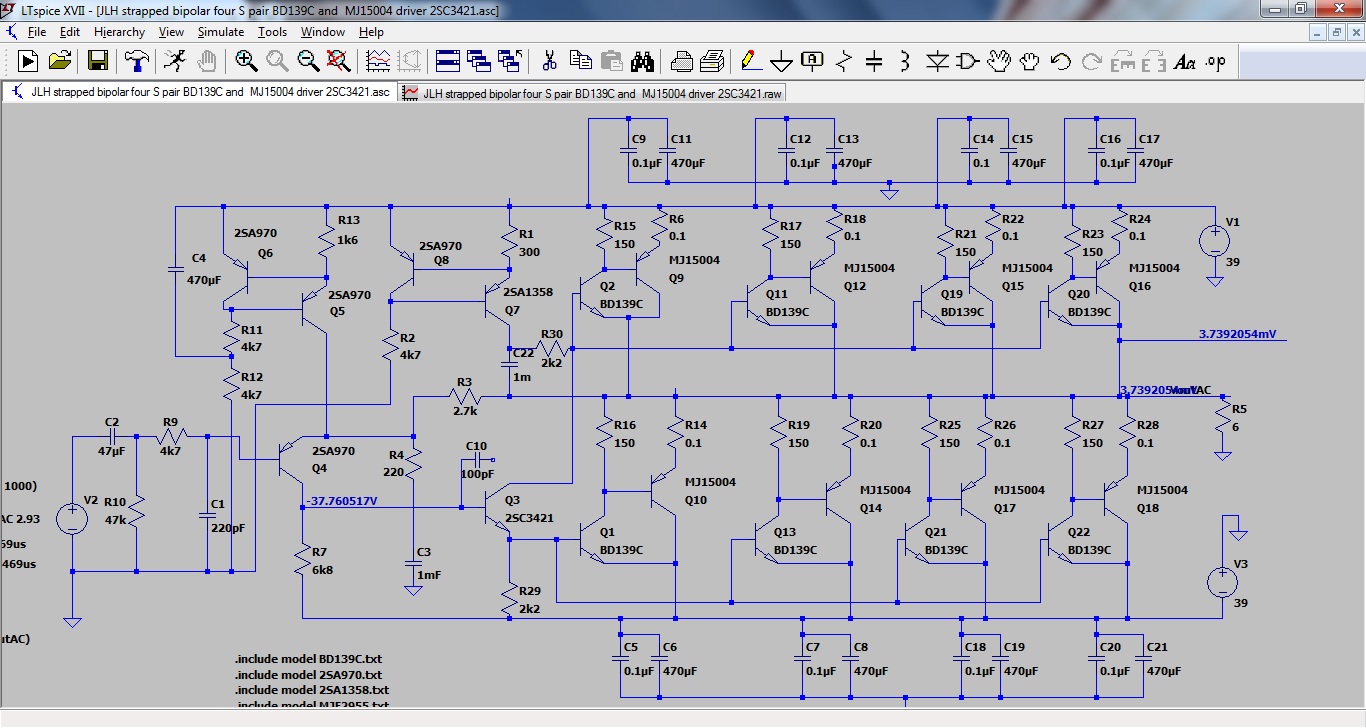Click the Zoom Full Extents crossed magnifier
This screenshot has height=728, width=1366.
339,61
